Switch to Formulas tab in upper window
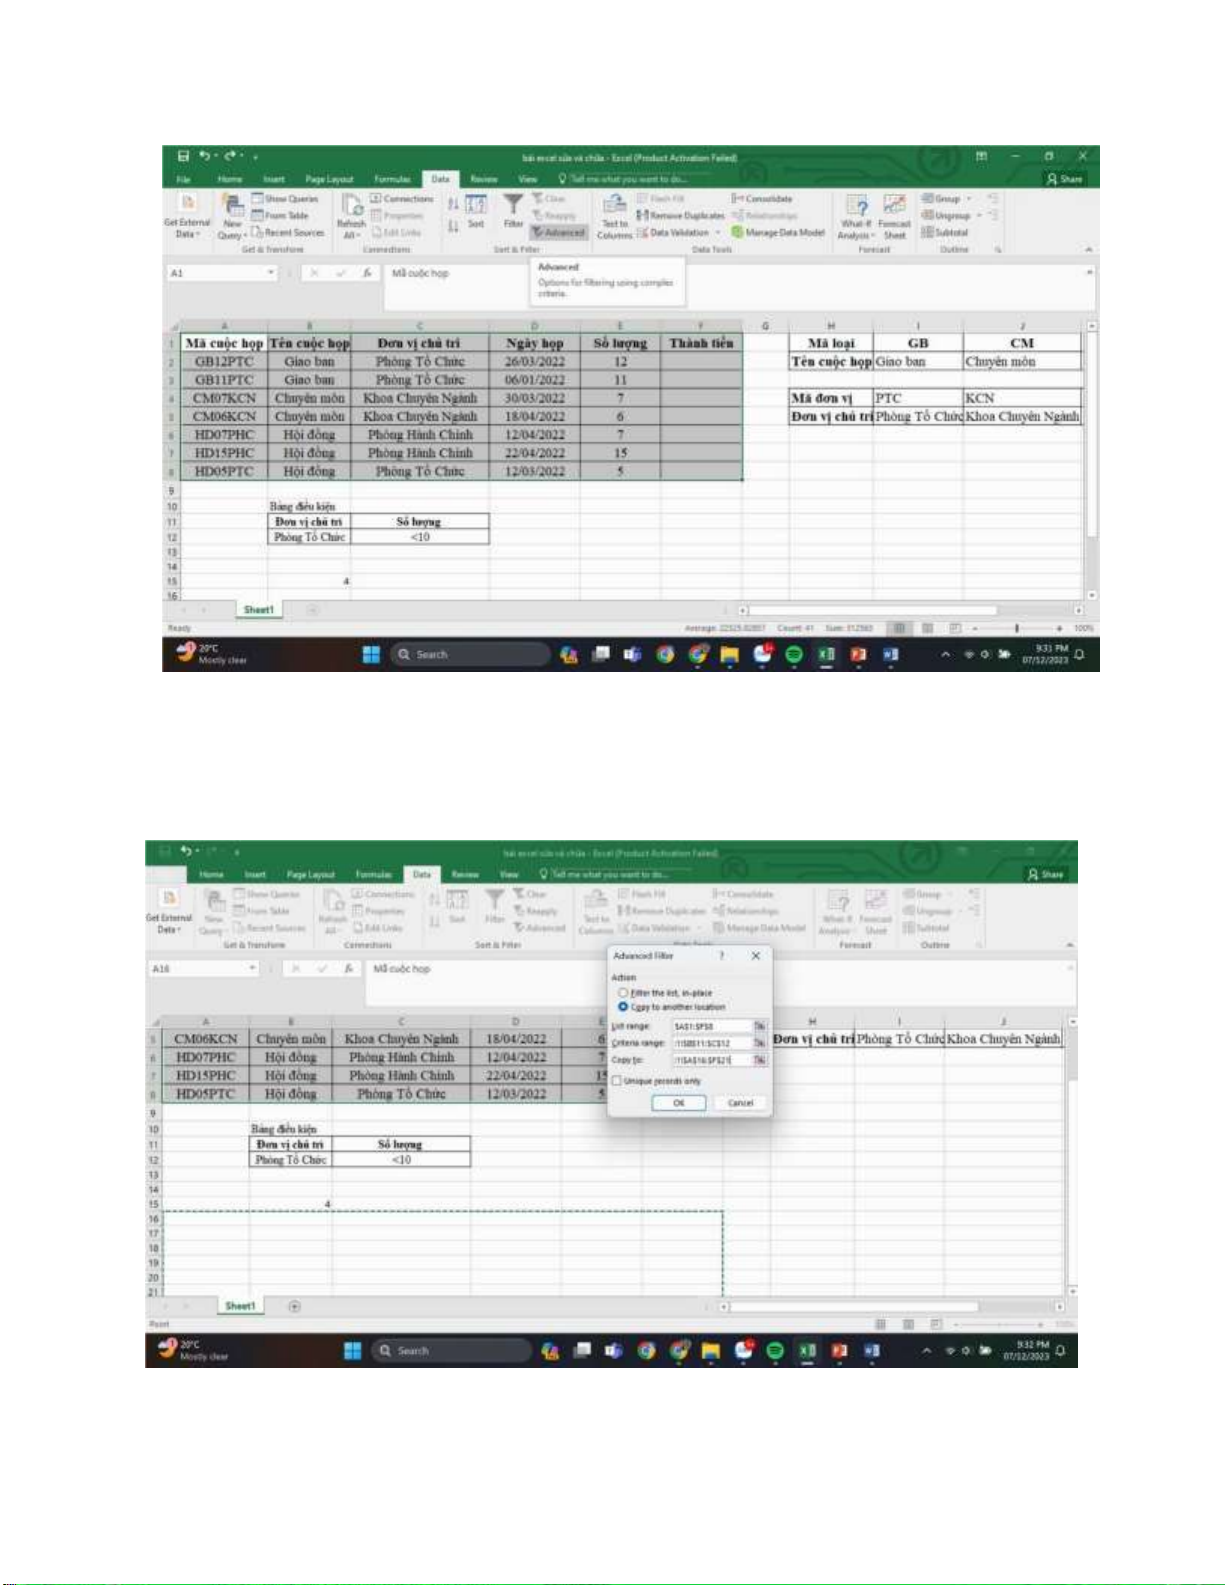 392,179
